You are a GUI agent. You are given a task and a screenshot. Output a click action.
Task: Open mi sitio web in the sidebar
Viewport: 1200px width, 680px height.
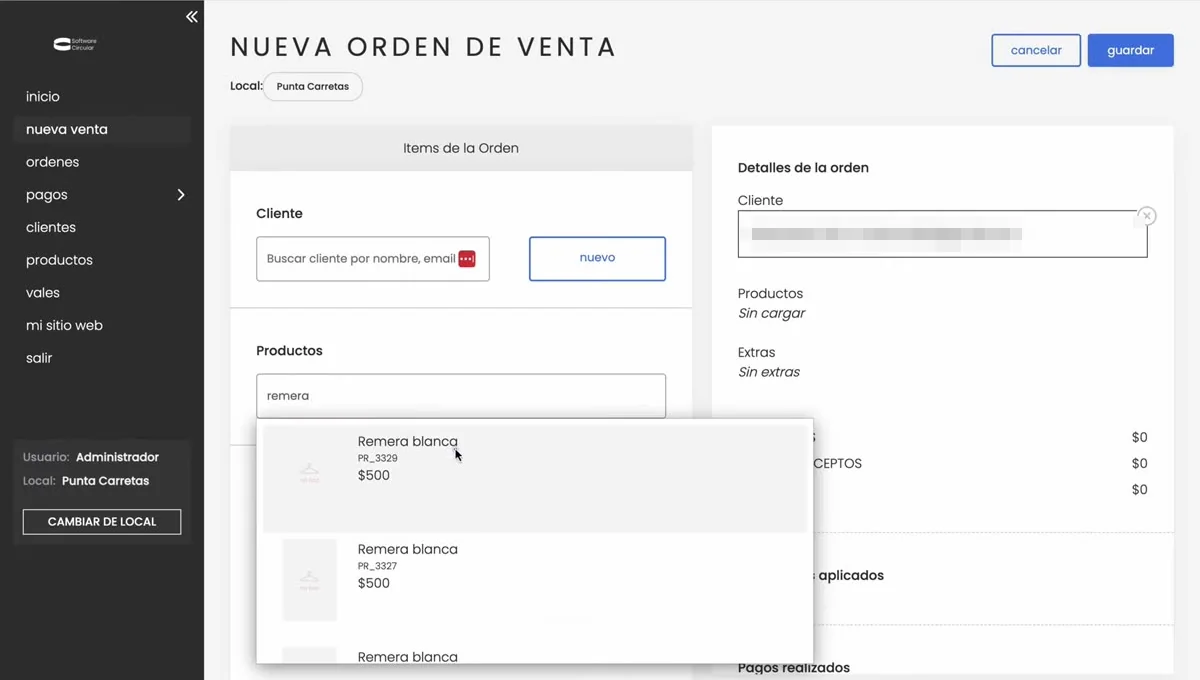click(64, 325)
